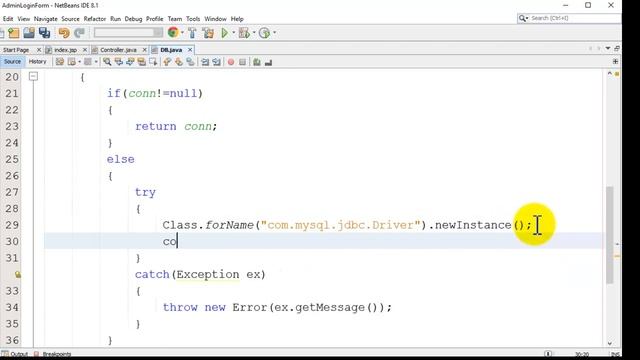640x360 pixels.
Task: Close the DB.java tab
Action: 190,50
